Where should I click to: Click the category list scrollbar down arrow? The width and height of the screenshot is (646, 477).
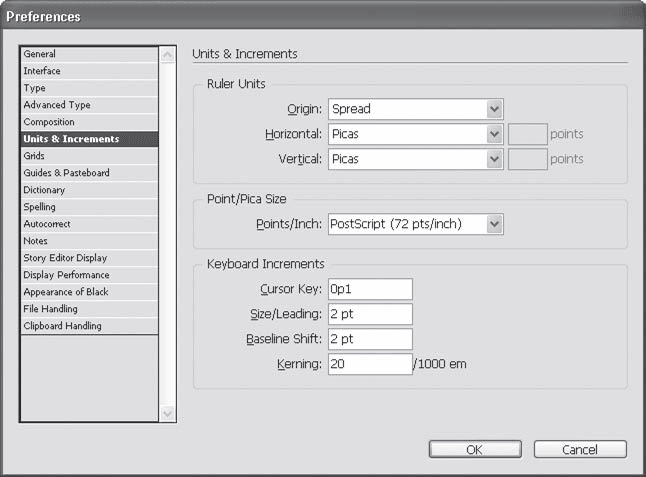(x=167, y=413)
